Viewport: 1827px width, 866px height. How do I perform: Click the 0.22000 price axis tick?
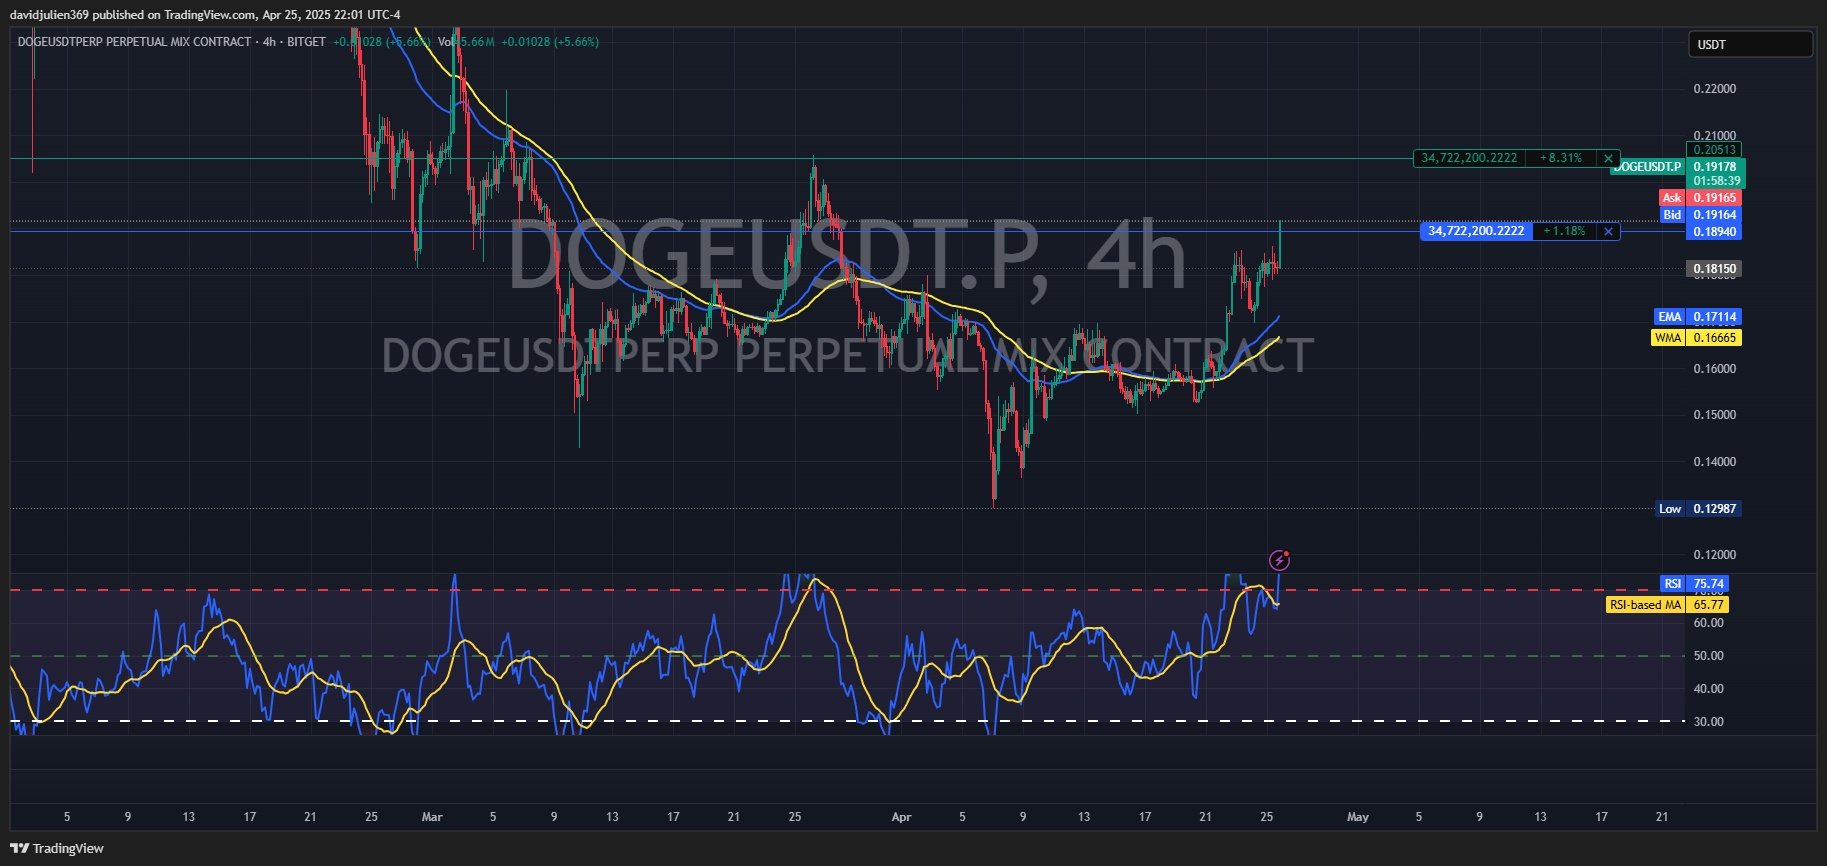pyautogui.click(x=1715, y=89)
